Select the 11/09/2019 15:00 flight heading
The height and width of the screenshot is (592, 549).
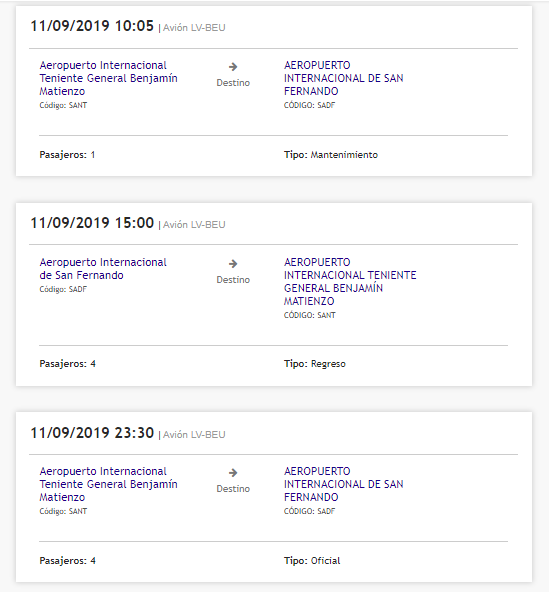(92, 223)
